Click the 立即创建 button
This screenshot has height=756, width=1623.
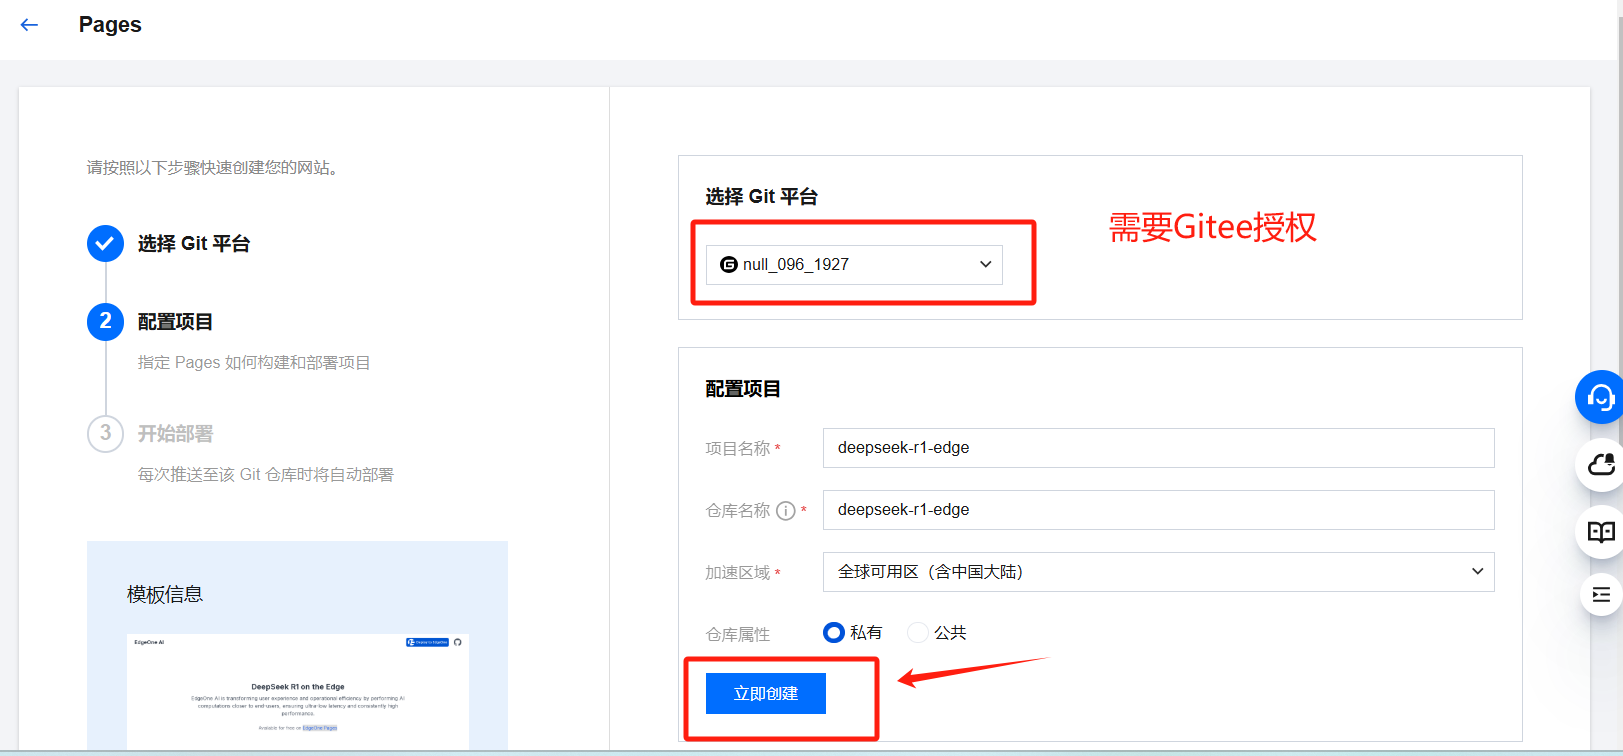(766, 694)
